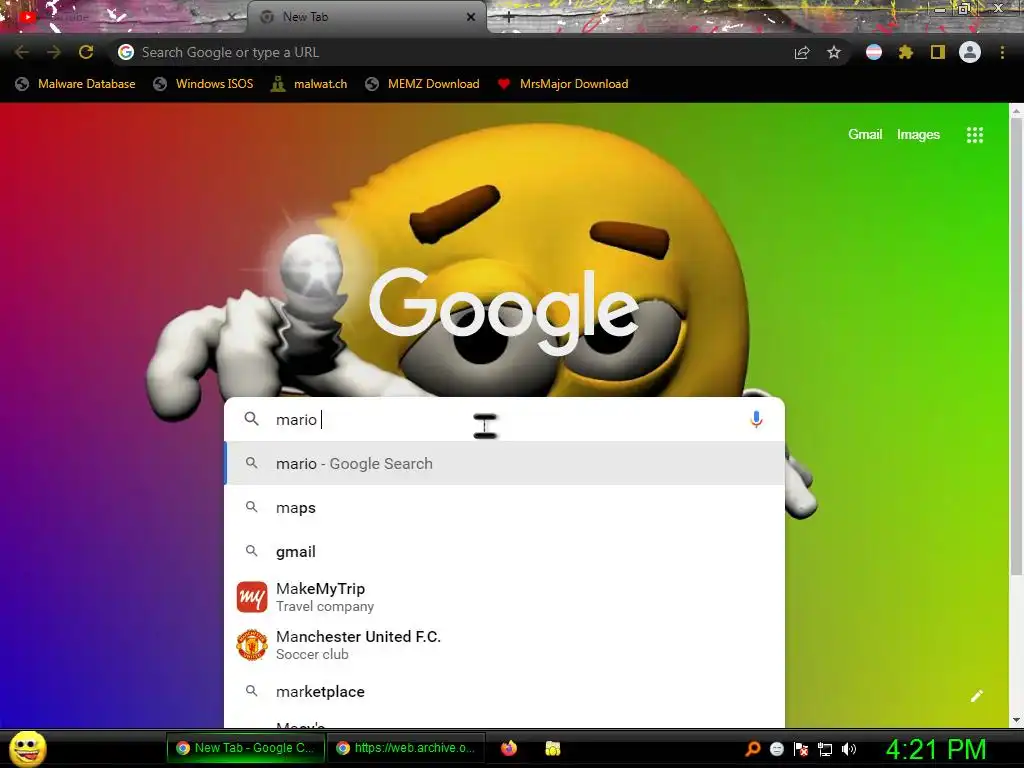Open the side panel icon

tap(938, 52)
